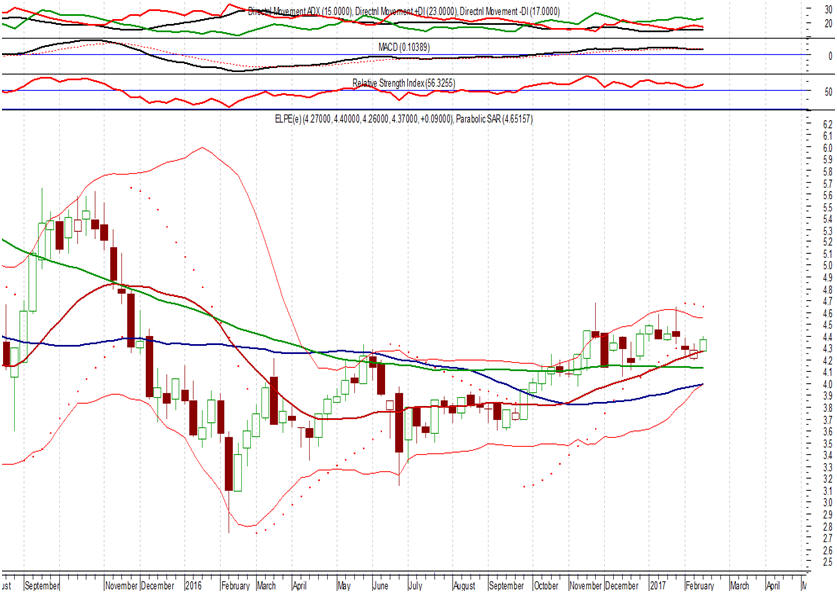The width and height of the screenshot is (837, 593).
Task: Click the 20 level on ADX axis
Action: point(828,23)
